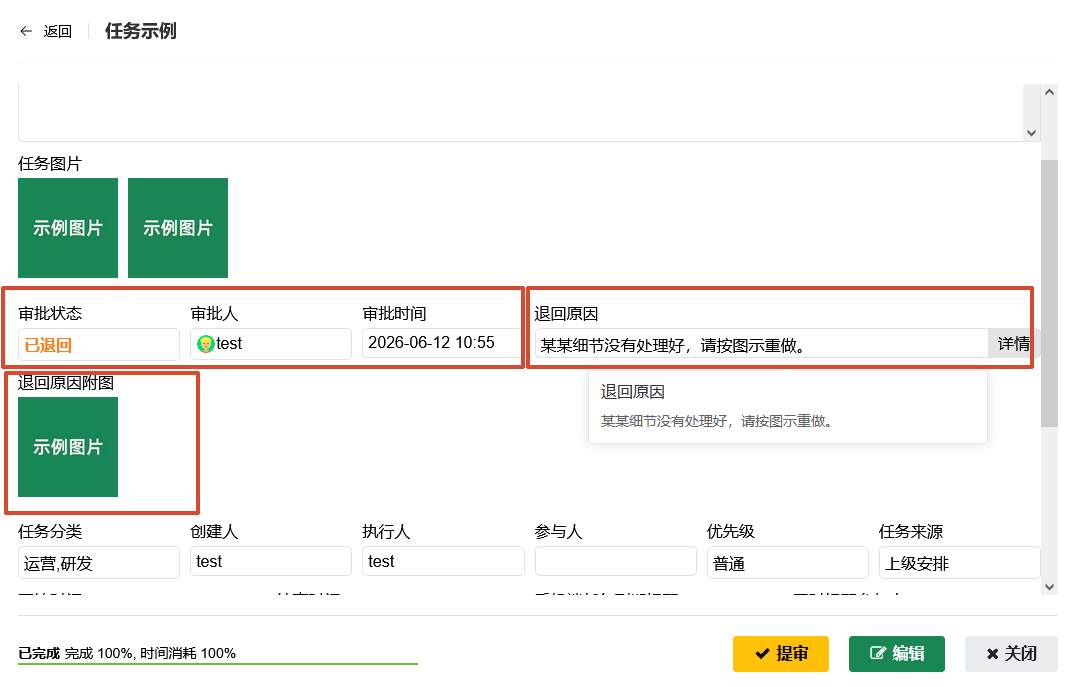Viewport: 1072px width, 687px height.
Task: Click the description textarea at top
Action: coord(520,113)
